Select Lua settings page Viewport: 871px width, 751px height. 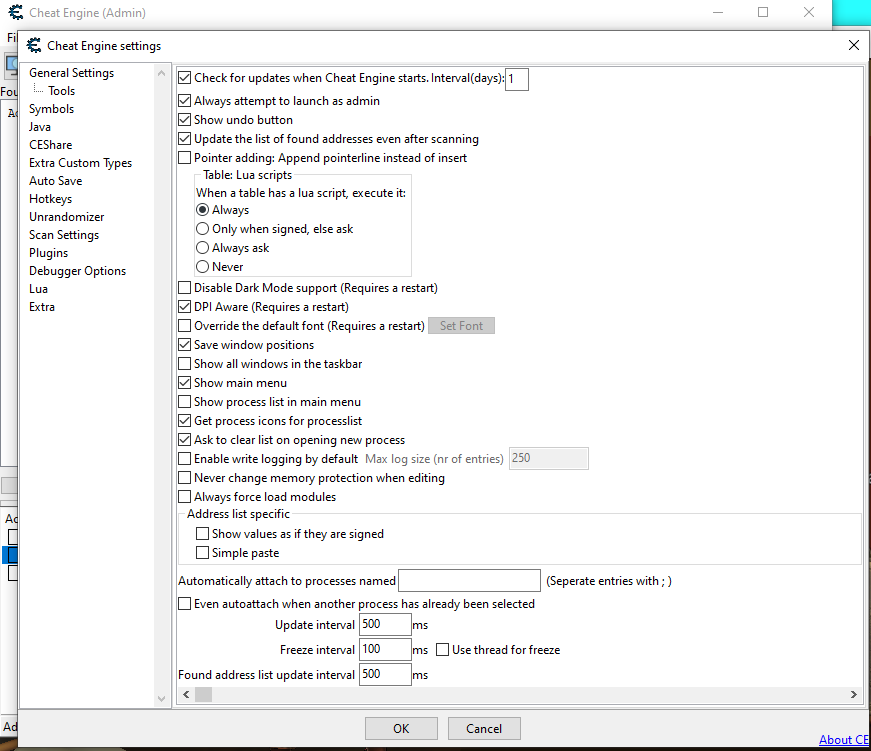[x=38, y=289]
